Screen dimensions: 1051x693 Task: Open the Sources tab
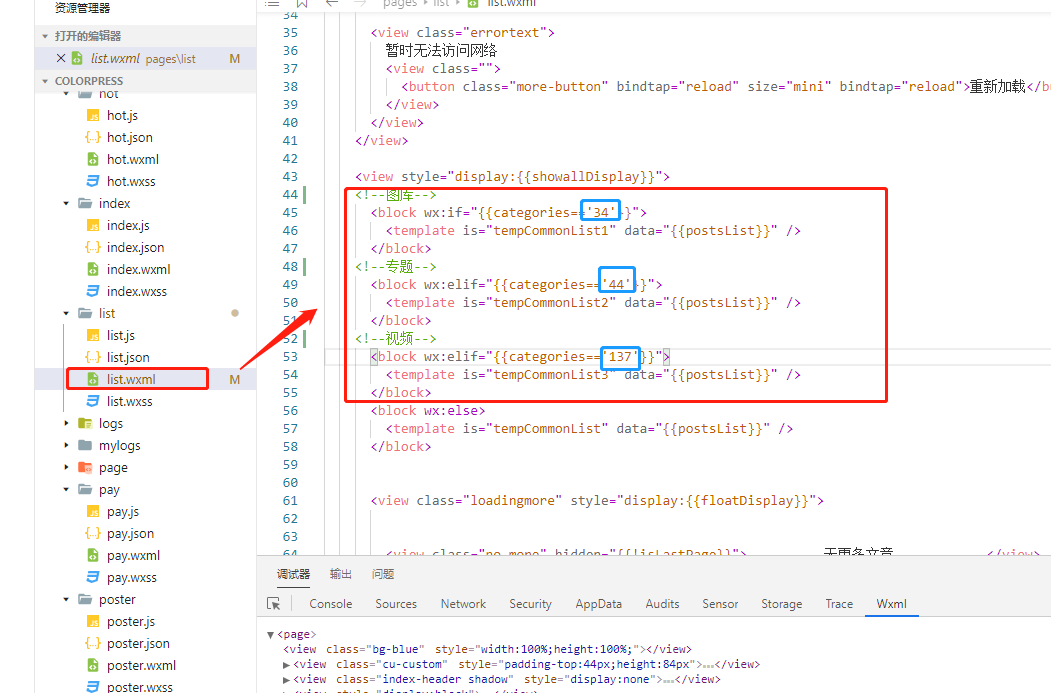pyautogui.click(x=396, y=604)
